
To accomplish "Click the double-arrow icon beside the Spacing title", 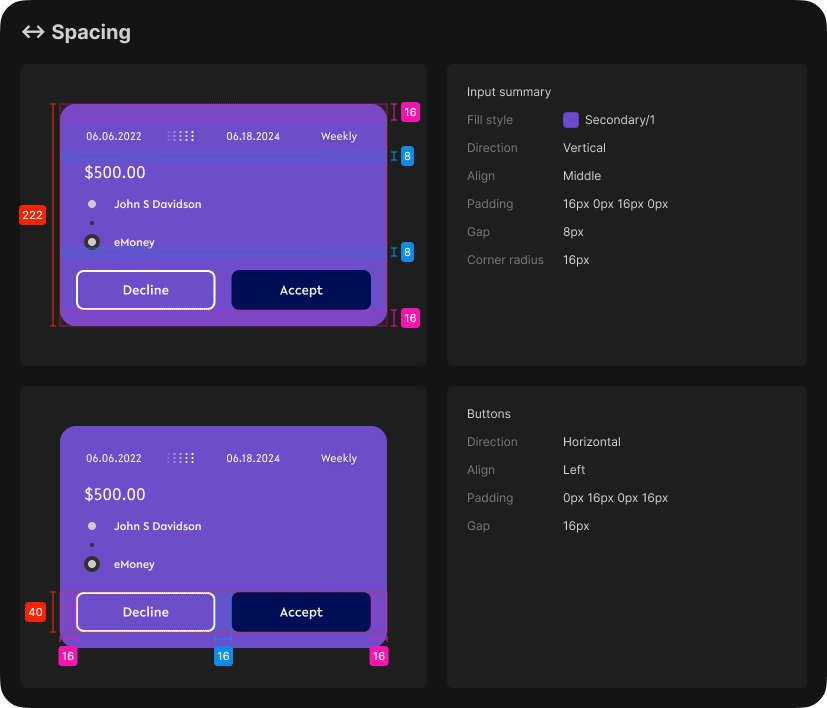I will tap(33, 32).
